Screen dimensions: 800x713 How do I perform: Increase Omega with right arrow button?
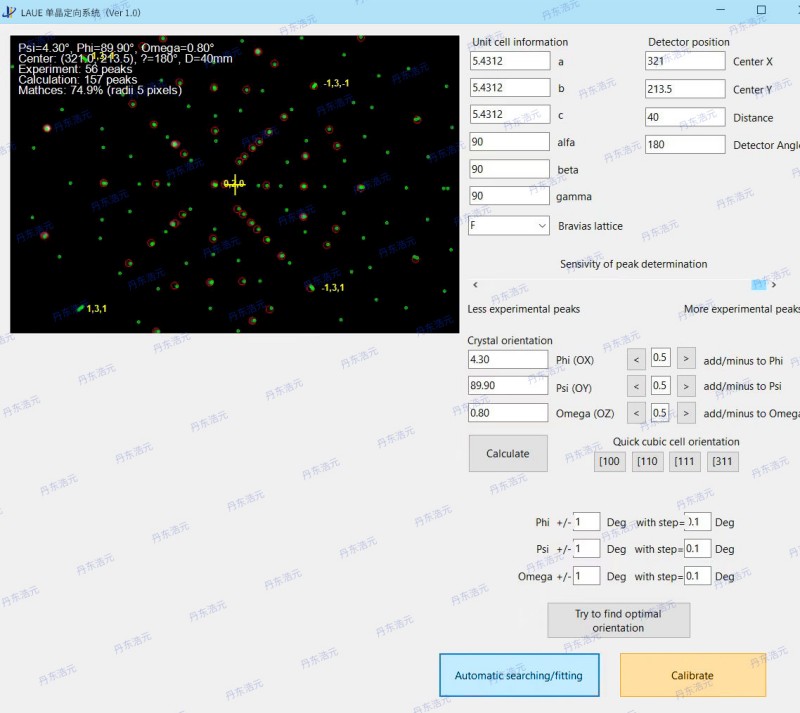point(685,413)
